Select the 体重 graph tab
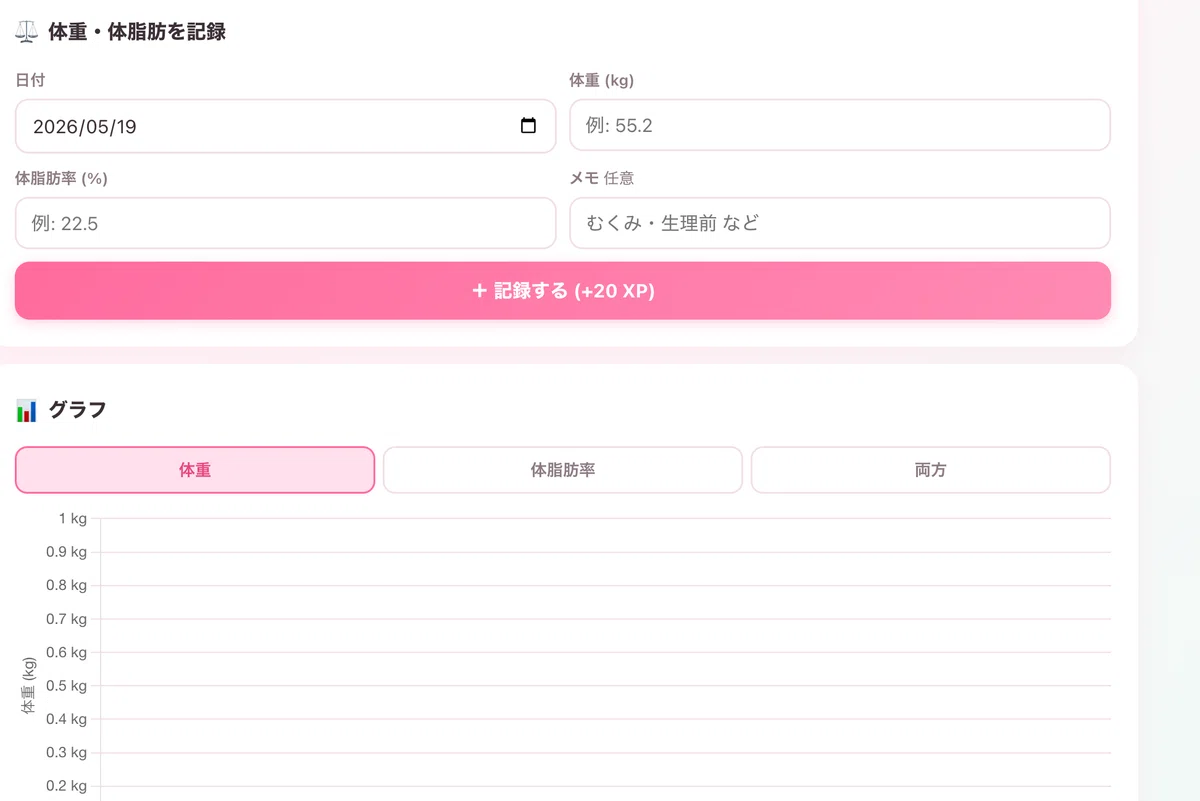1200x801 pixels. [x=195, y=470]
